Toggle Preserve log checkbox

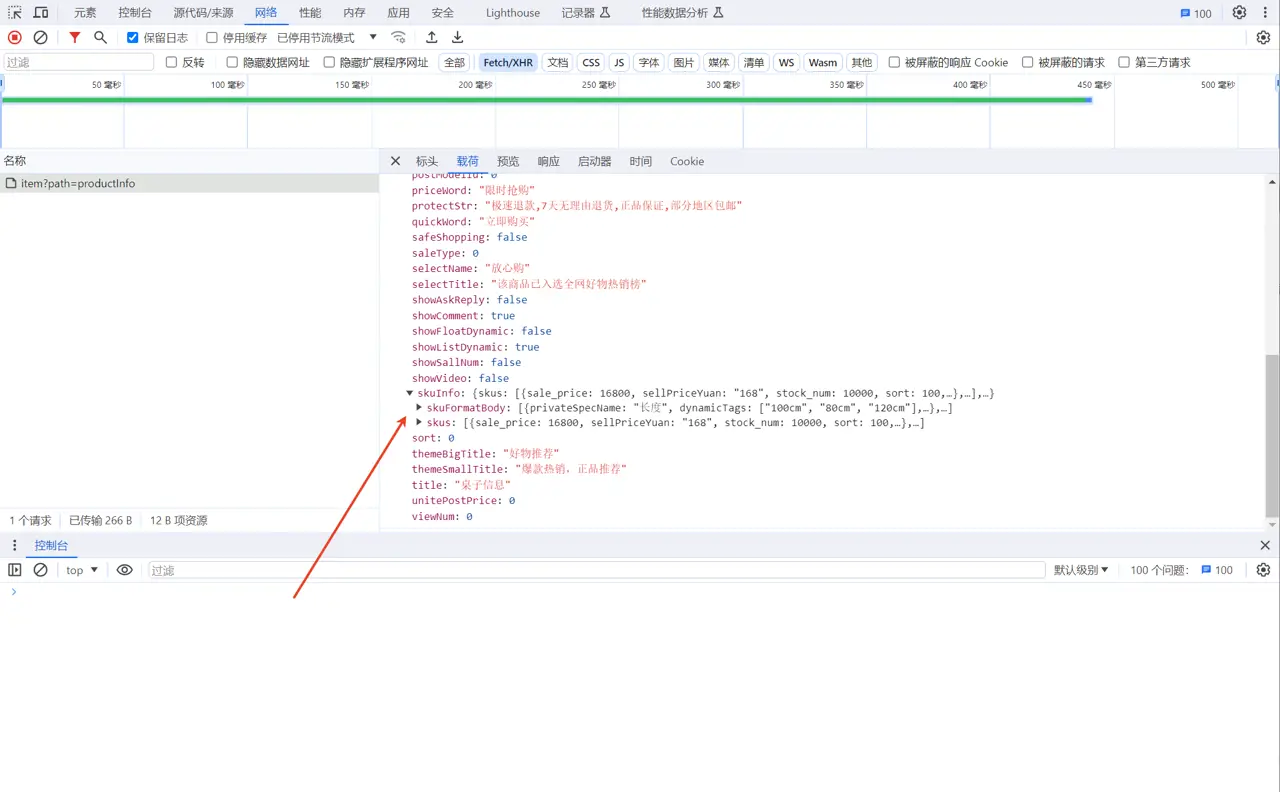click(x=132, y=37)
